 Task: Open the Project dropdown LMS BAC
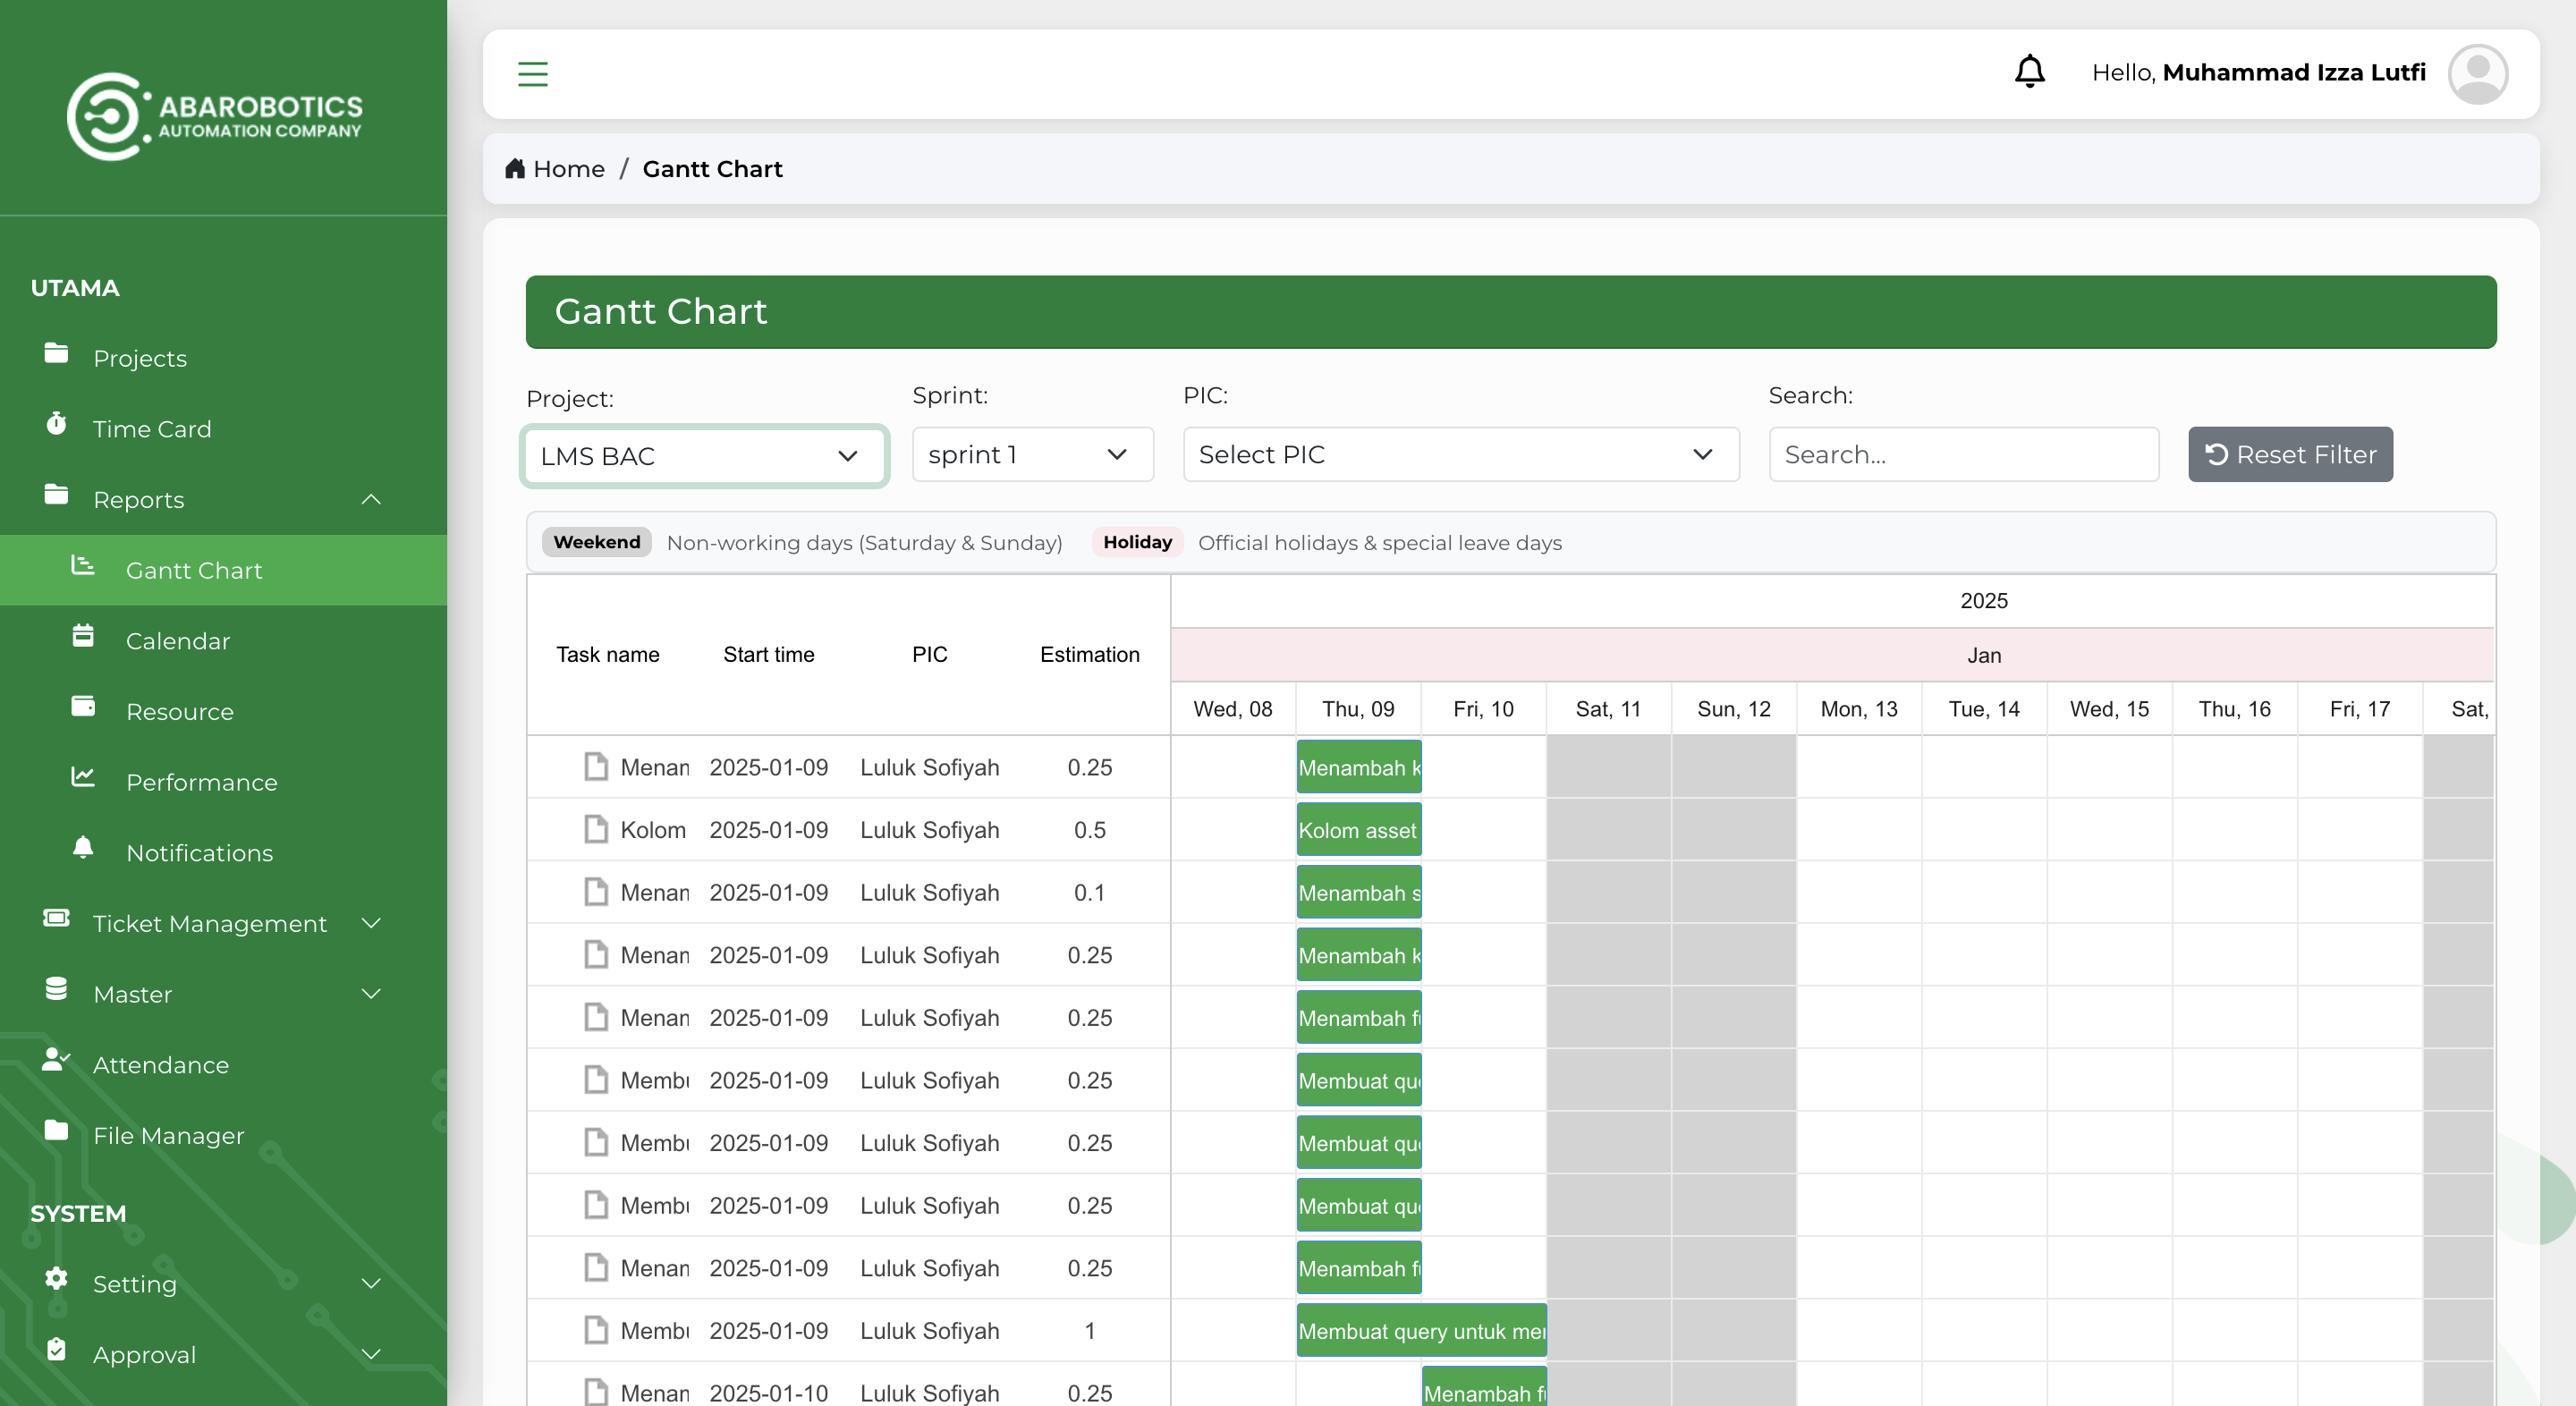[x=704, y=456]
